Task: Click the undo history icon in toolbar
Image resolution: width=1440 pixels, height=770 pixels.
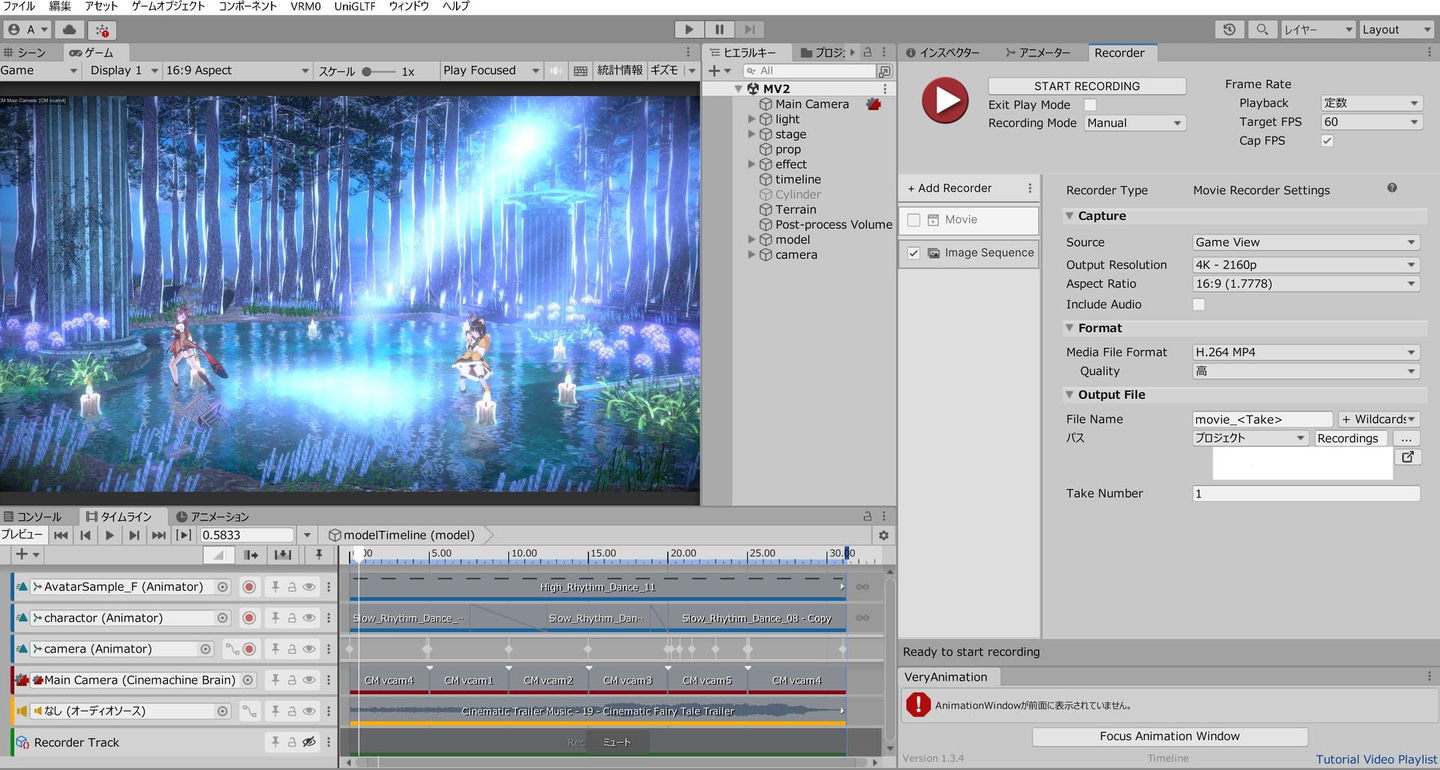Action: (x=1229, y=30)
